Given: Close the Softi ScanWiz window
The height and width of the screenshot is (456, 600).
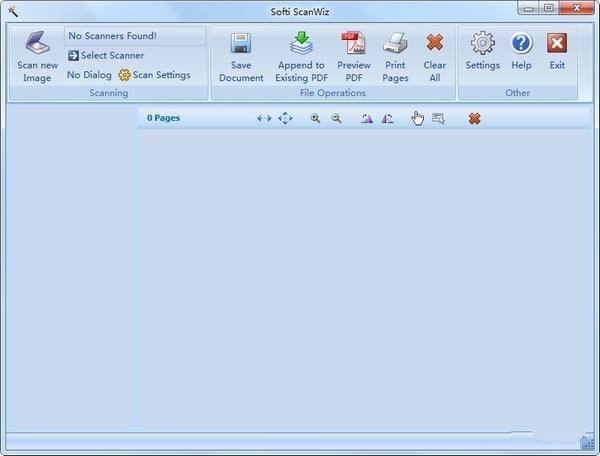Looking at the screenshot, I should (x=576, y=8).
